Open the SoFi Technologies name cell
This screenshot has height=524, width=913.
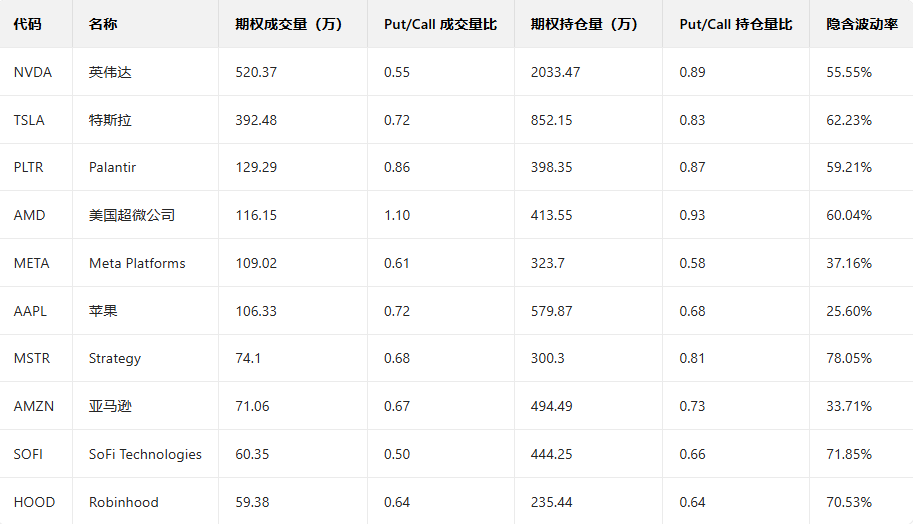[145, 454]
